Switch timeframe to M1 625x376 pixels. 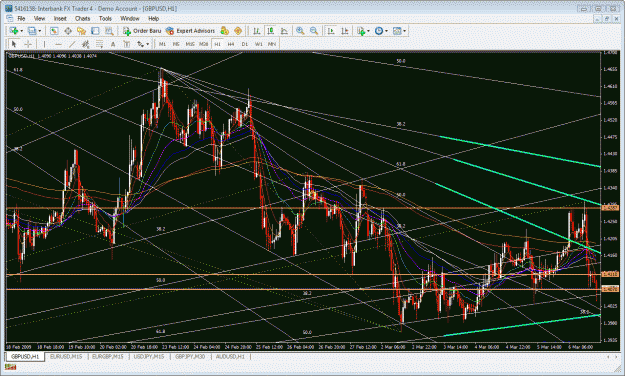tap(162, 44)
